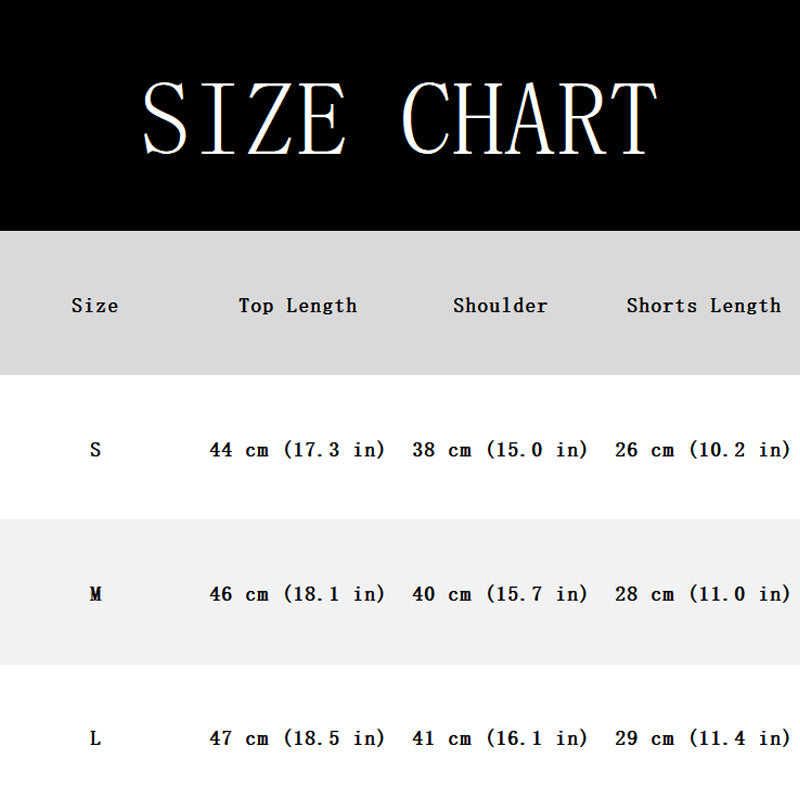
Task: Click the 29 cm (11.4 in) cell
Action: pos(703,738)
